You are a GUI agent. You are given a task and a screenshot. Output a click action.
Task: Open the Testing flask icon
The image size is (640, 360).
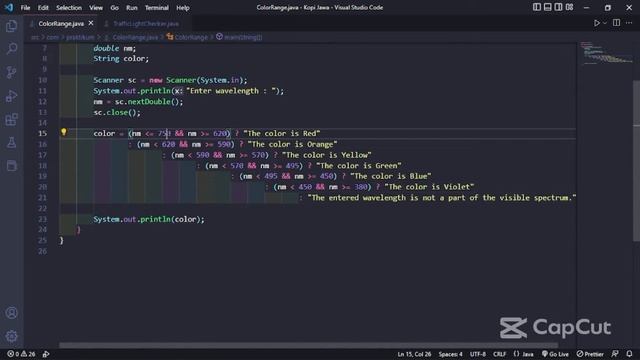[11, 142]
